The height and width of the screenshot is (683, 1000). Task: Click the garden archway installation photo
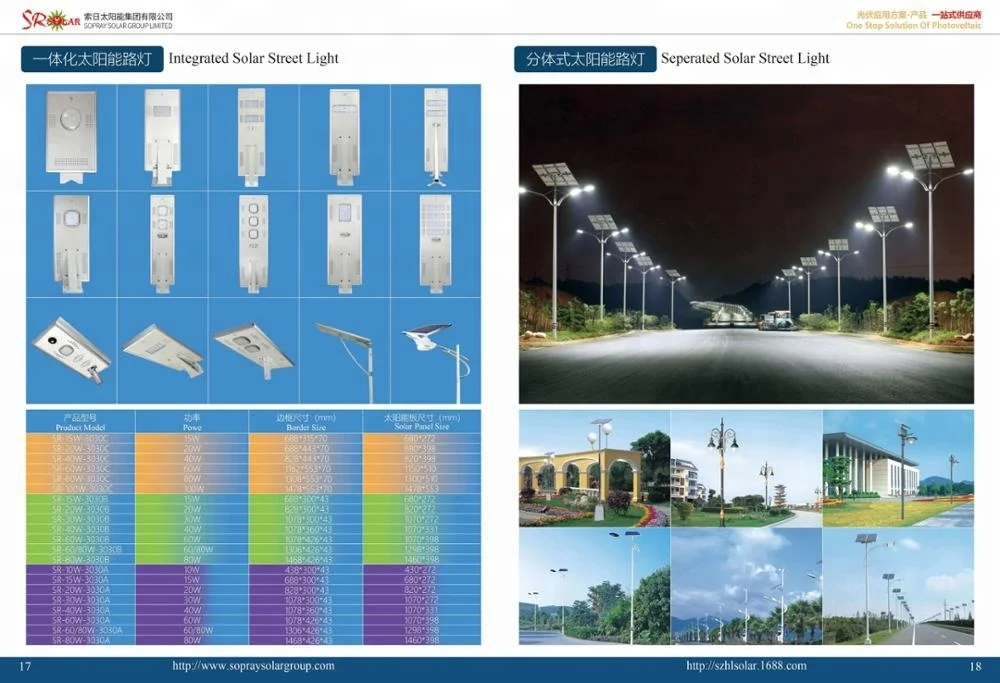596,467
